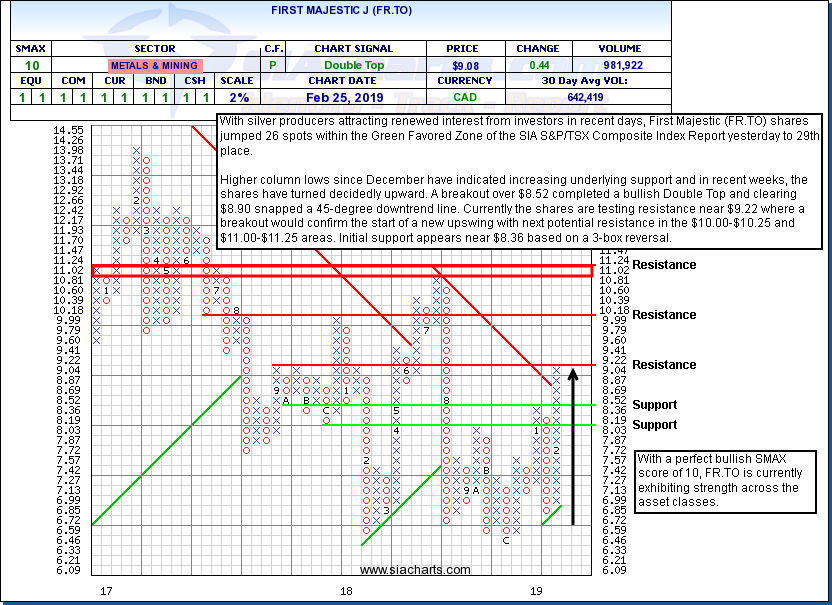Choose the CAD currency field
832x605 pixels.
point(465,98)
